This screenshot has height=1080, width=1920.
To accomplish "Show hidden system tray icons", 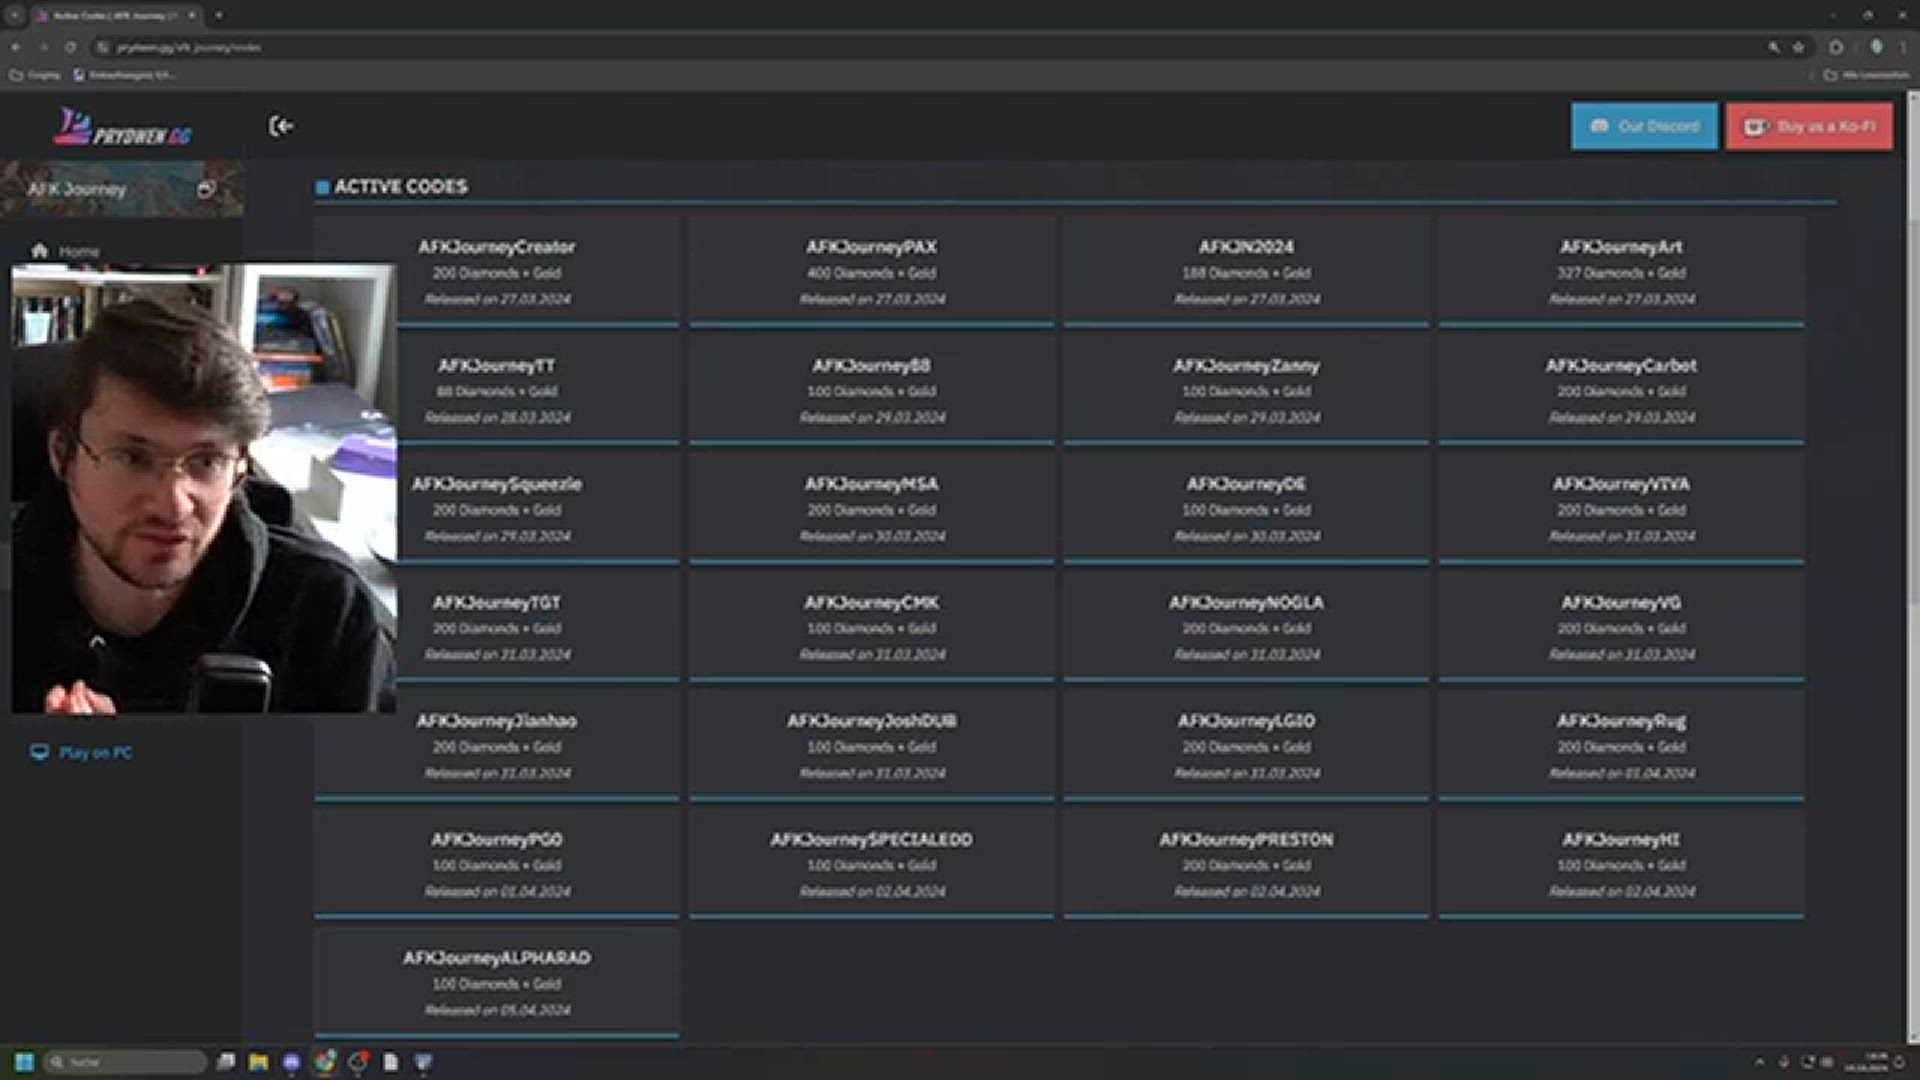I will (x=1760, y=1062).
